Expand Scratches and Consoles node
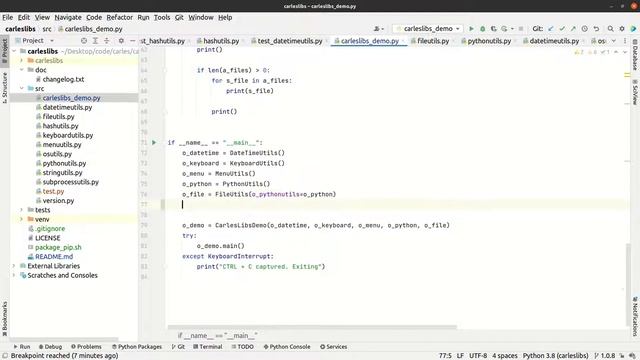 click(x=15, y=275)
